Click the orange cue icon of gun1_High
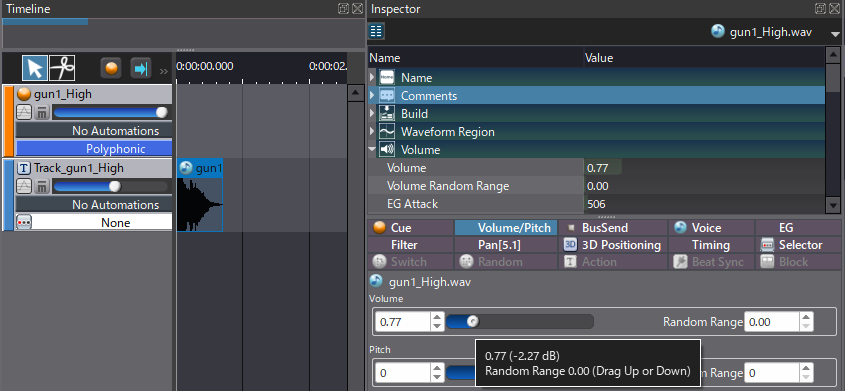Viewport: 845px width, 391px height. click(24, 94)
